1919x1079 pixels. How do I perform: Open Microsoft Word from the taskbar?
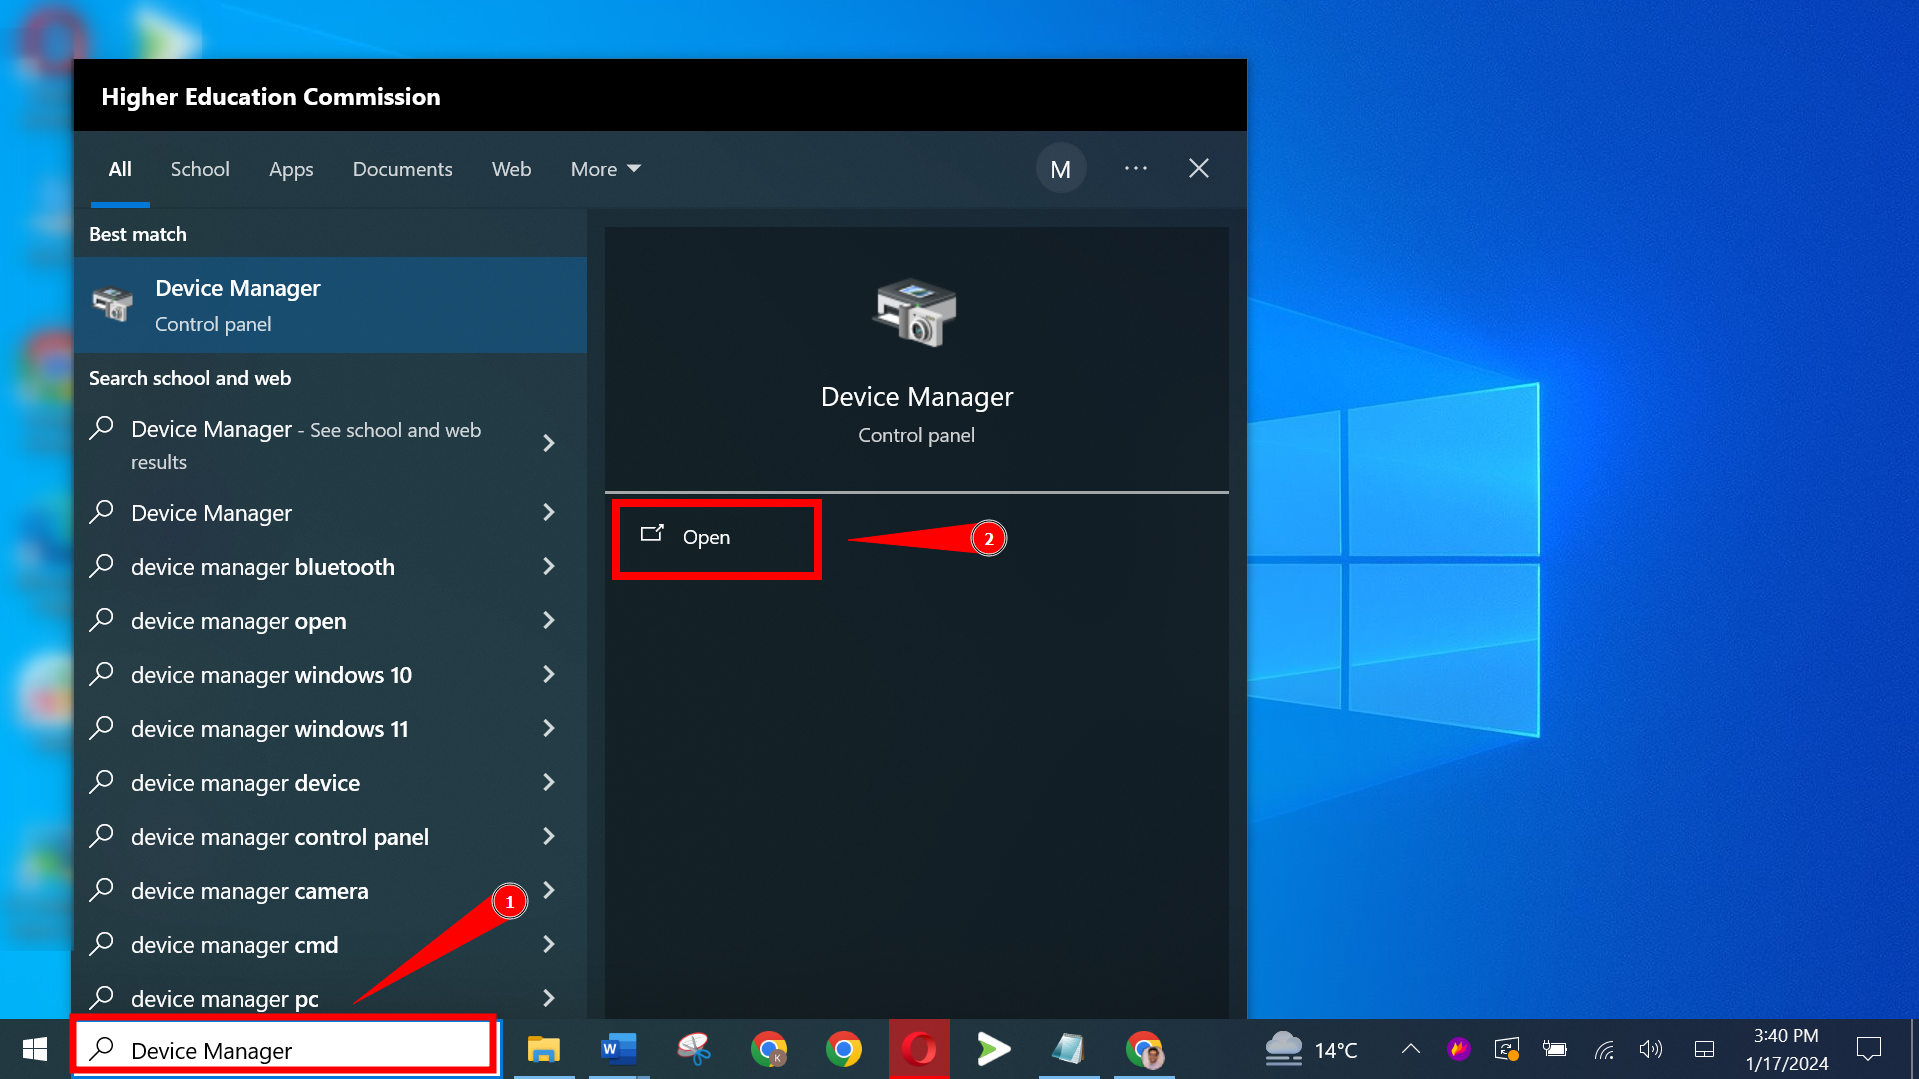[619, 1049]
